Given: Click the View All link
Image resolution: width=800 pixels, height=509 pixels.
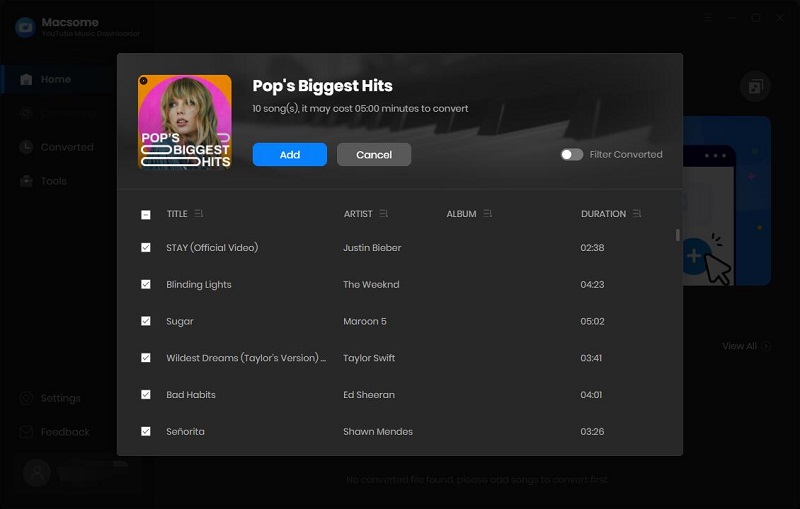Looking at the screenshot, I should (x=745, y=346).
